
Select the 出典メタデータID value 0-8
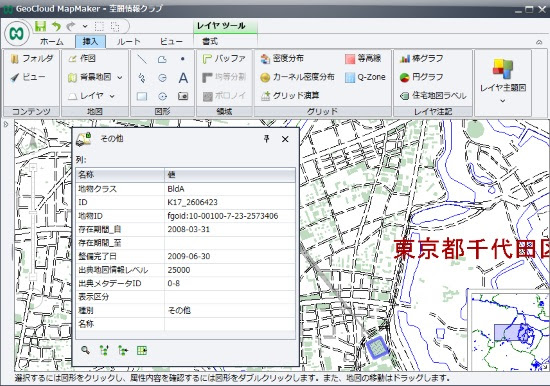coord(174,284)
